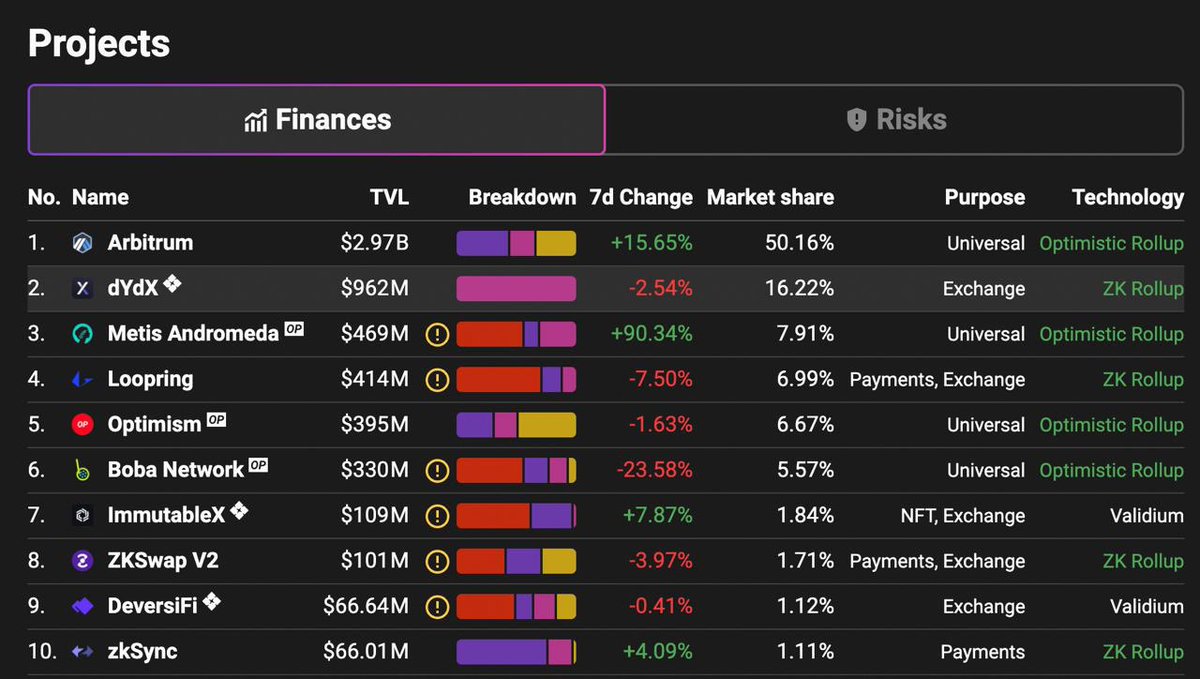Click the warning icon in Loopring row
The image size is (1200, 679).
pyautogui.click(x=437, y=380)
